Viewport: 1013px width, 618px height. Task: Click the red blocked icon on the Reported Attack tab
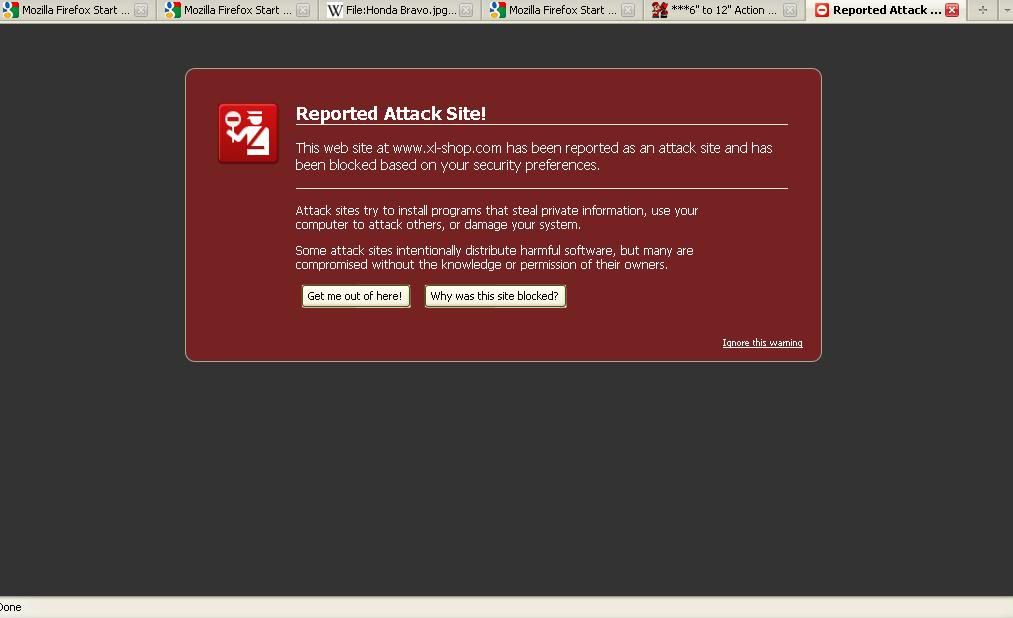821,10
